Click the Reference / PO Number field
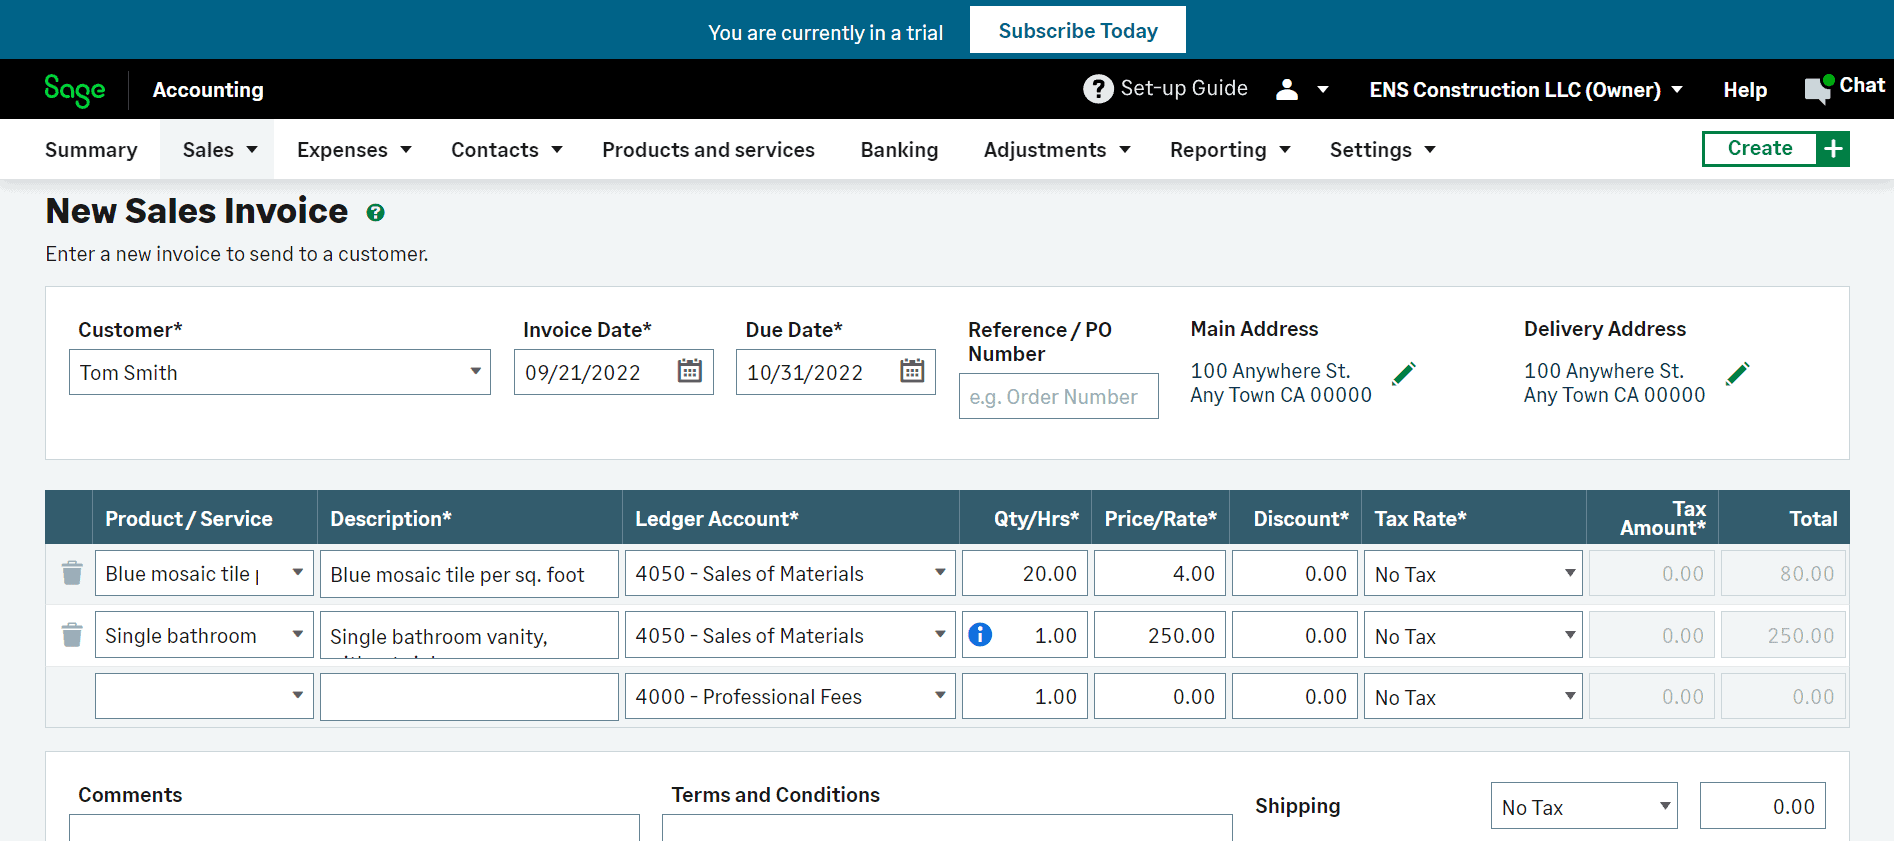1894x841 pixels. pos(1058,396)
